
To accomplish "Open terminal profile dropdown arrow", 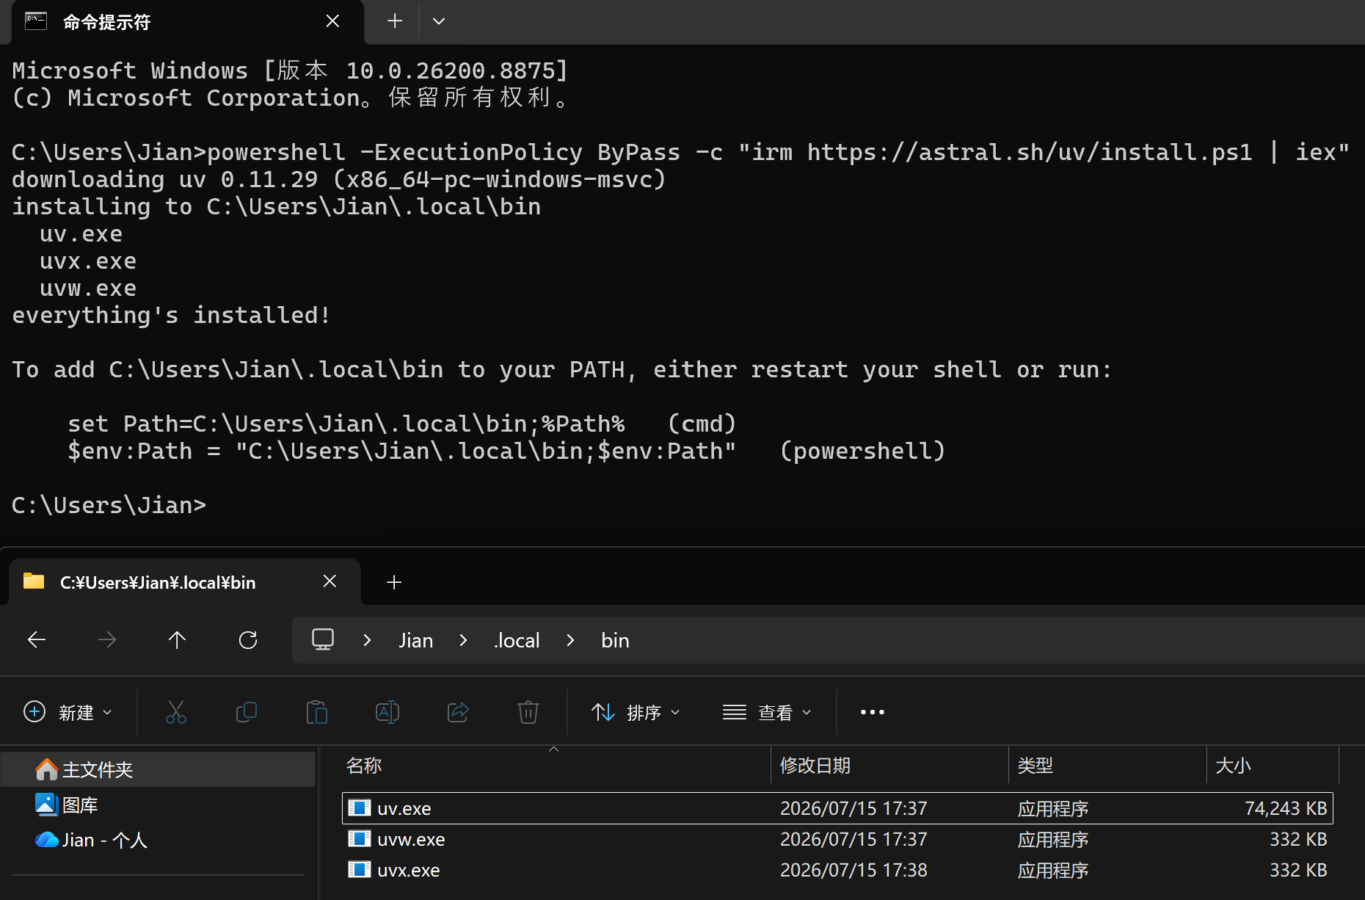I will coord(439,21).
